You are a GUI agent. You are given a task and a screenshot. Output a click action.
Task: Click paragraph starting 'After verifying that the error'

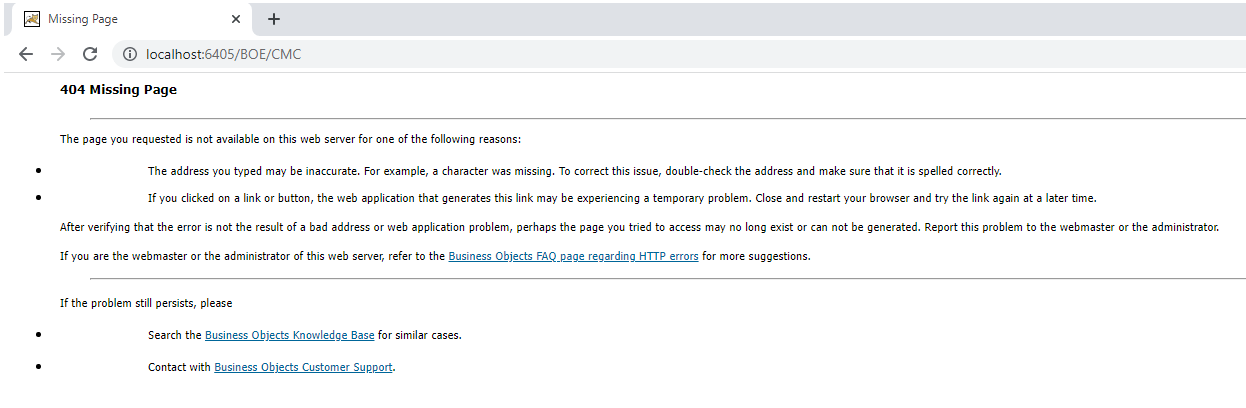pos(639,227)
